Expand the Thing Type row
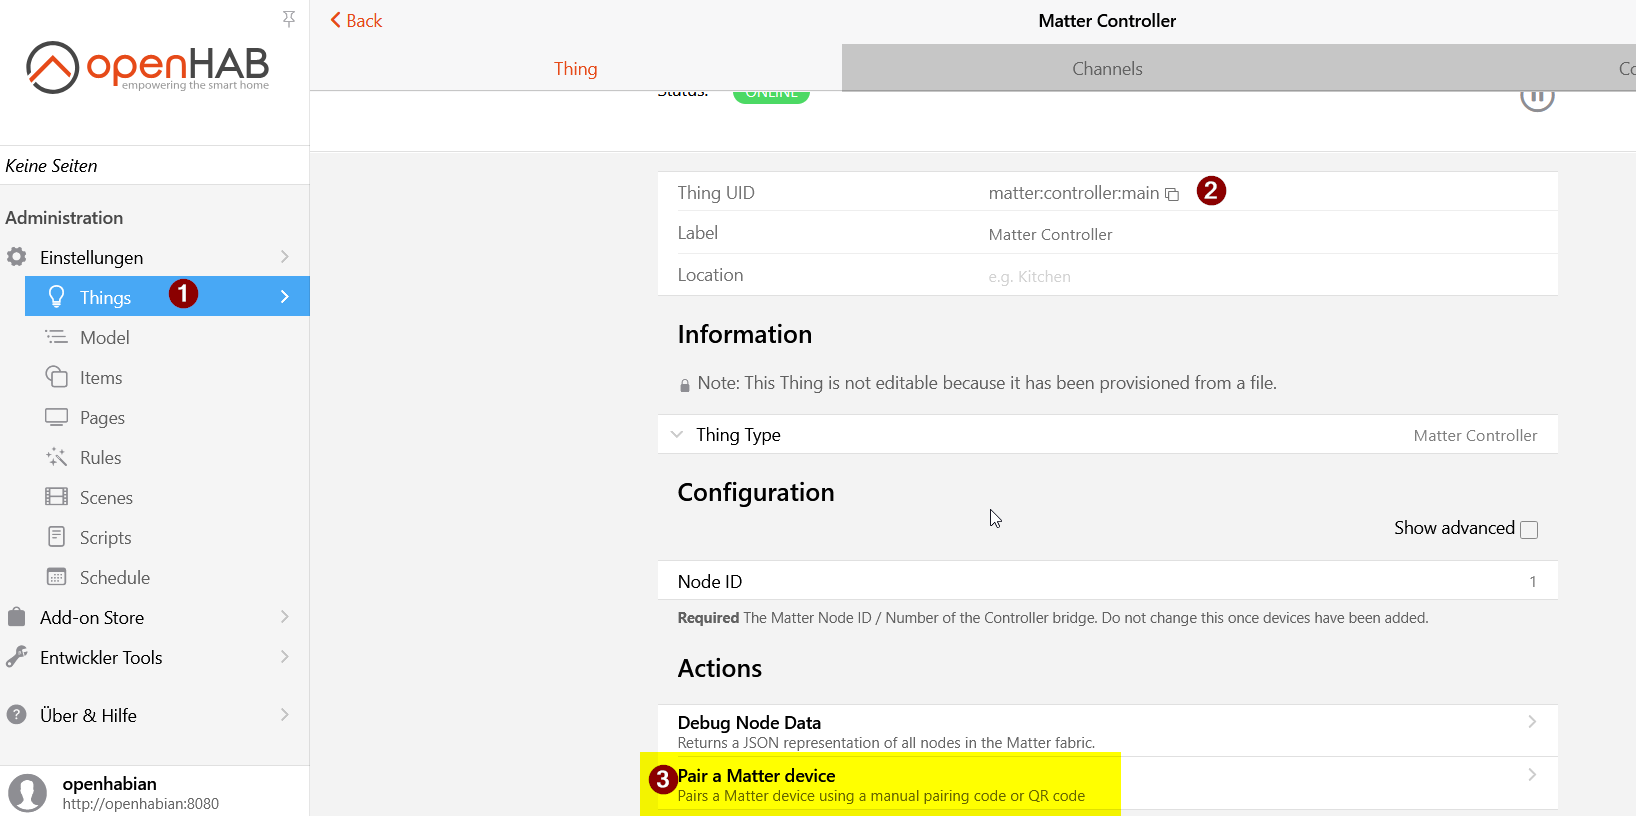Image resolution: width=1636 pixels, height=816 pixels. coord(1108,435)
